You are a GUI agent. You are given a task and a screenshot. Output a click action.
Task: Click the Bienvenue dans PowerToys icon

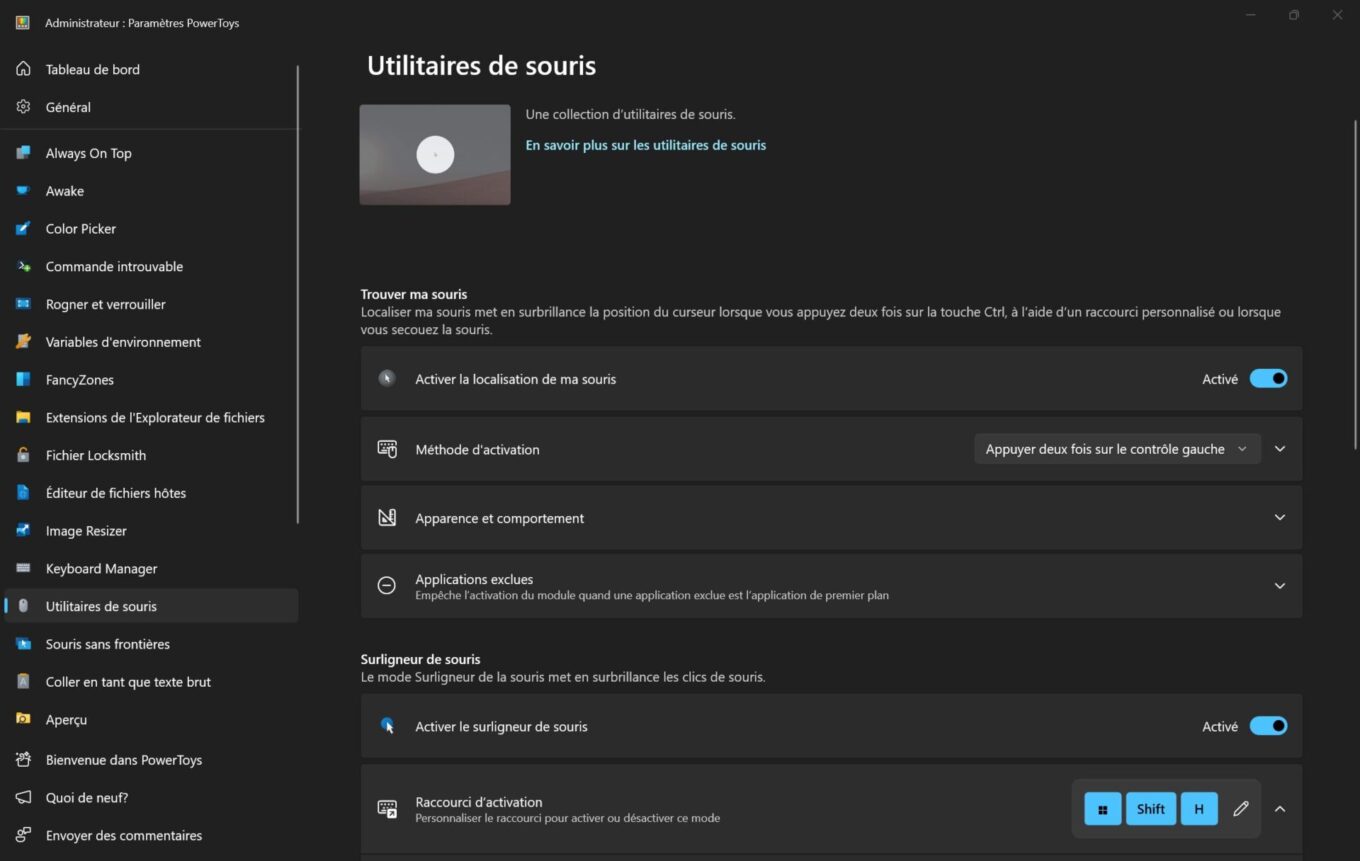tap(23, 760)
